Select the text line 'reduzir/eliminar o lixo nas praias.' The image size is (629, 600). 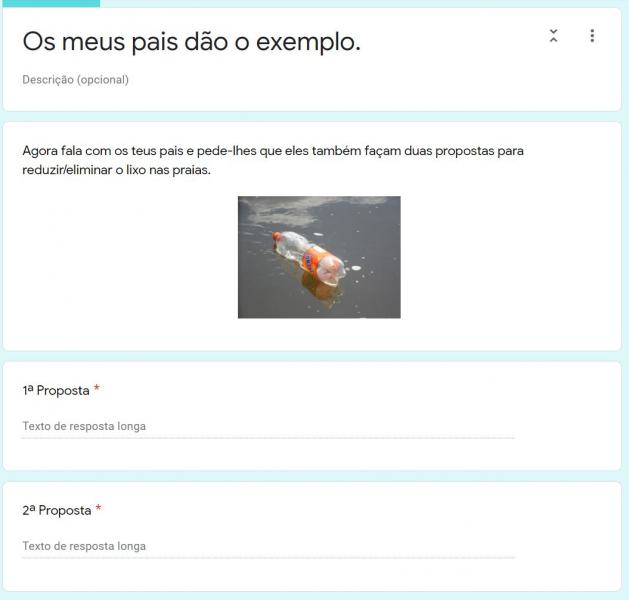pos(116,170)
